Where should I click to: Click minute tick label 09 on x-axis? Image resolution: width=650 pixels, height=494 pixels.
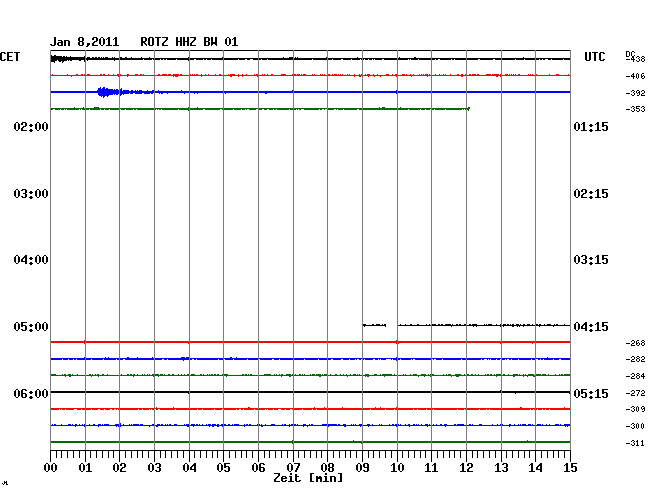click(x=362, y=468)
